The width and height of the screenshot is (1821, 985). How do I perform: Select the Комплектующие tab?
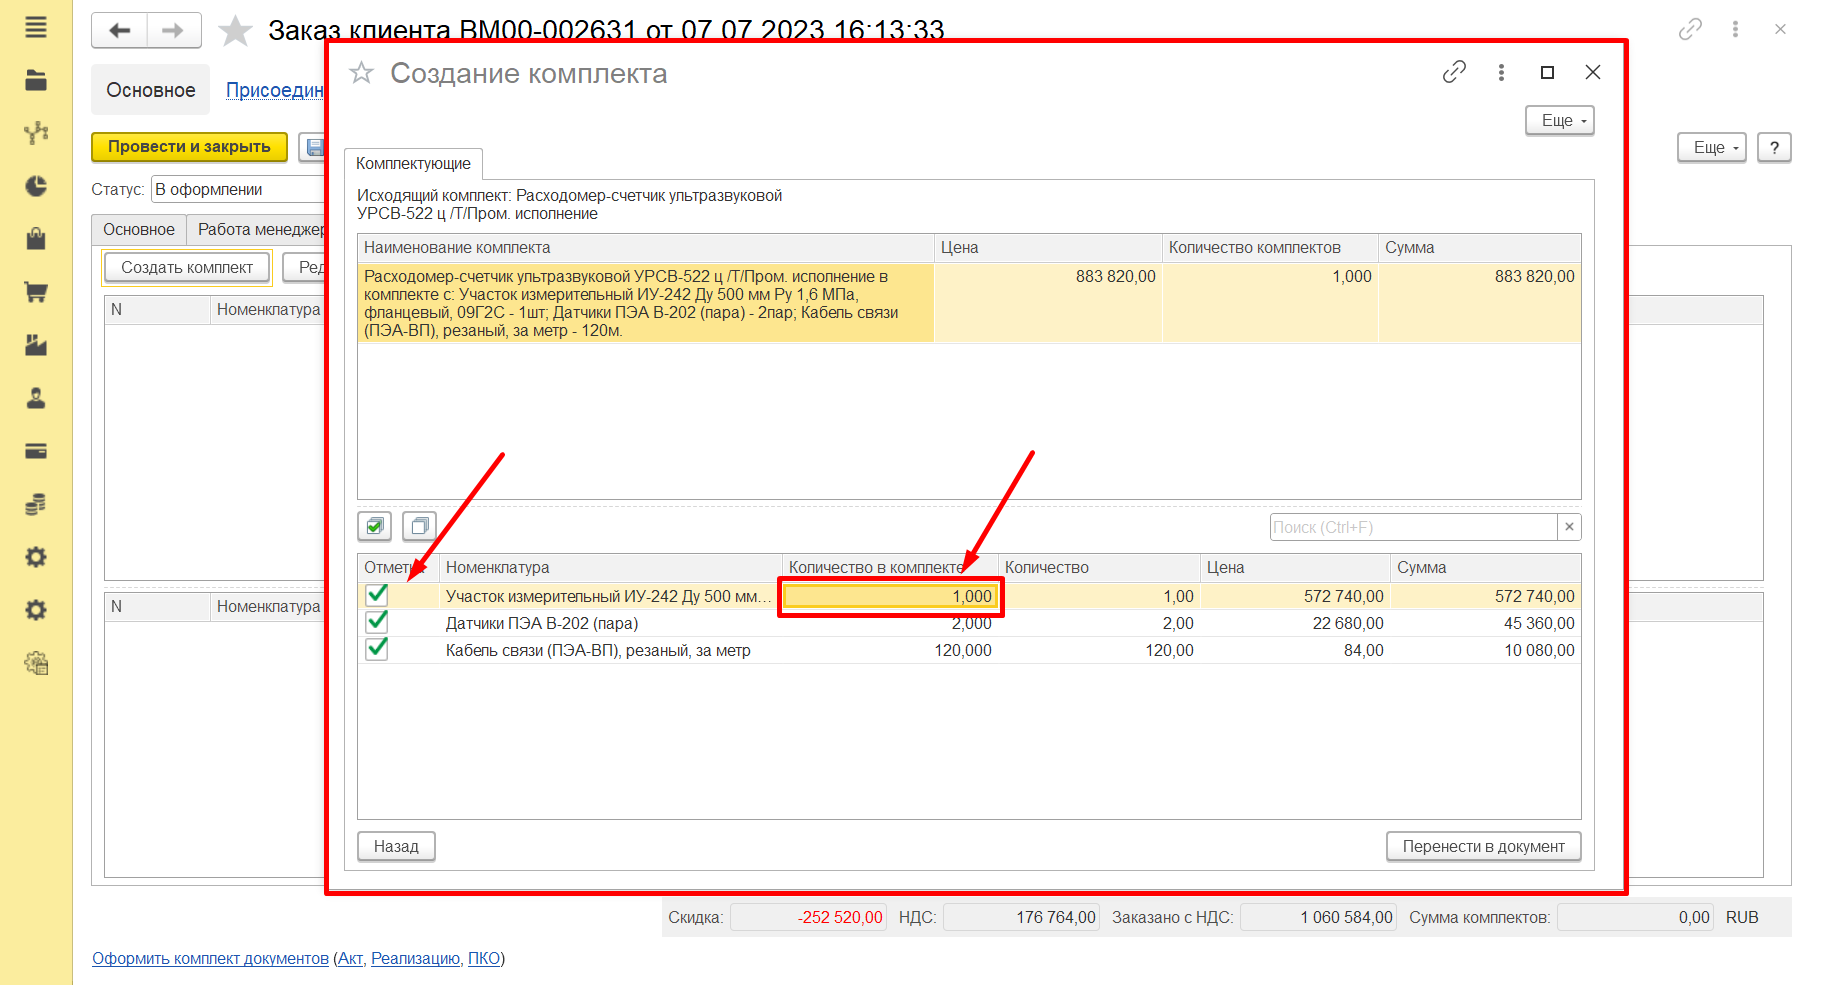tap(413, 163)
